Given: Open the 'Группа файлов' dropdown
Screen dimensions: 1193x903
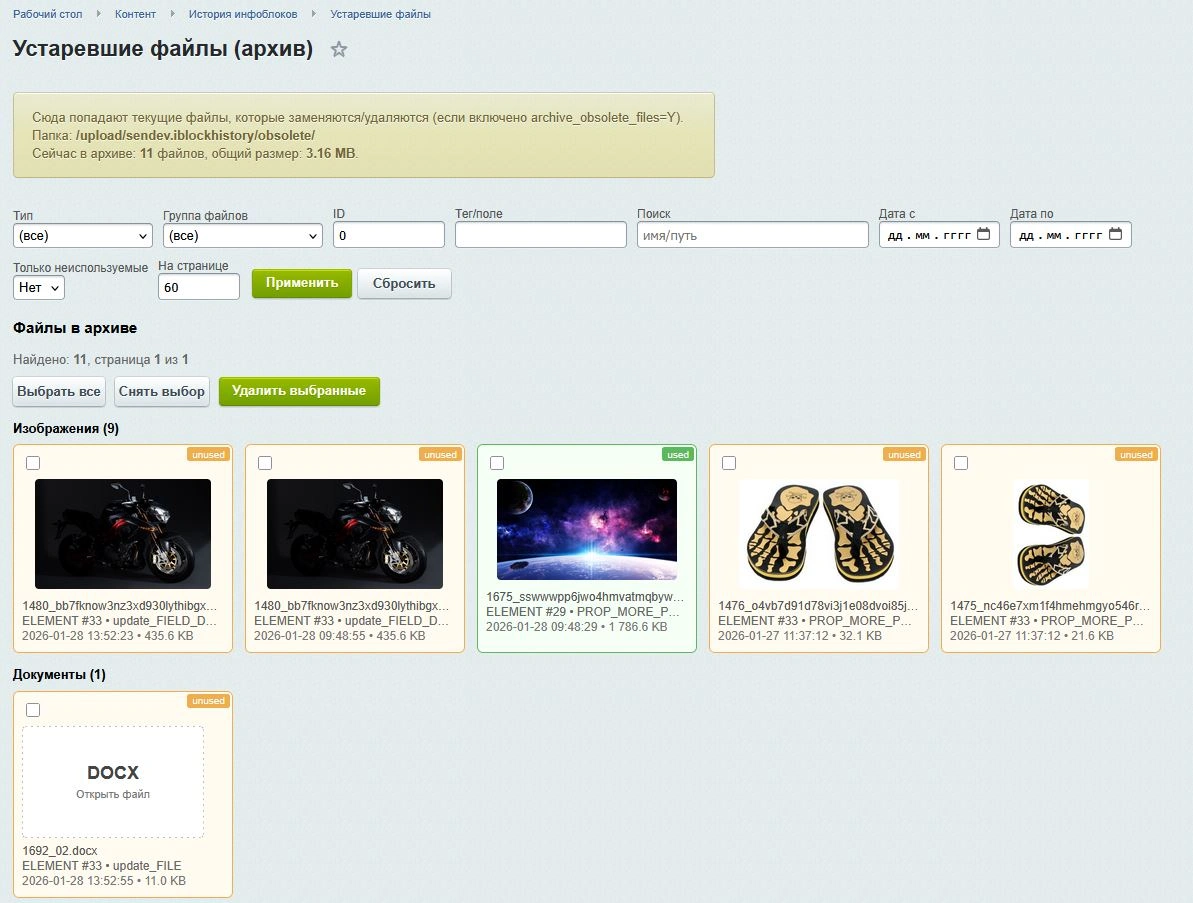Looking at the screenshot, I should (242, 236).
